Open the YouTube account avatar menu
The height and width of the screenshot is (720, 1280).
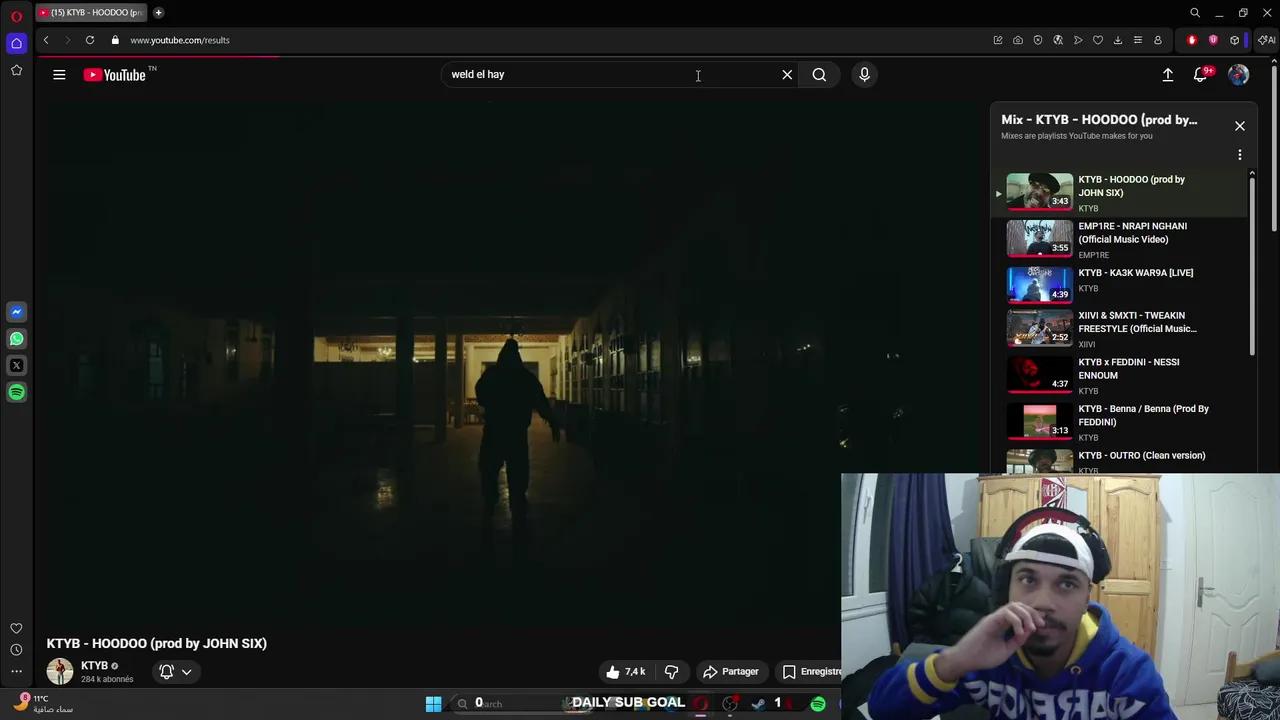pos(1239,75)
